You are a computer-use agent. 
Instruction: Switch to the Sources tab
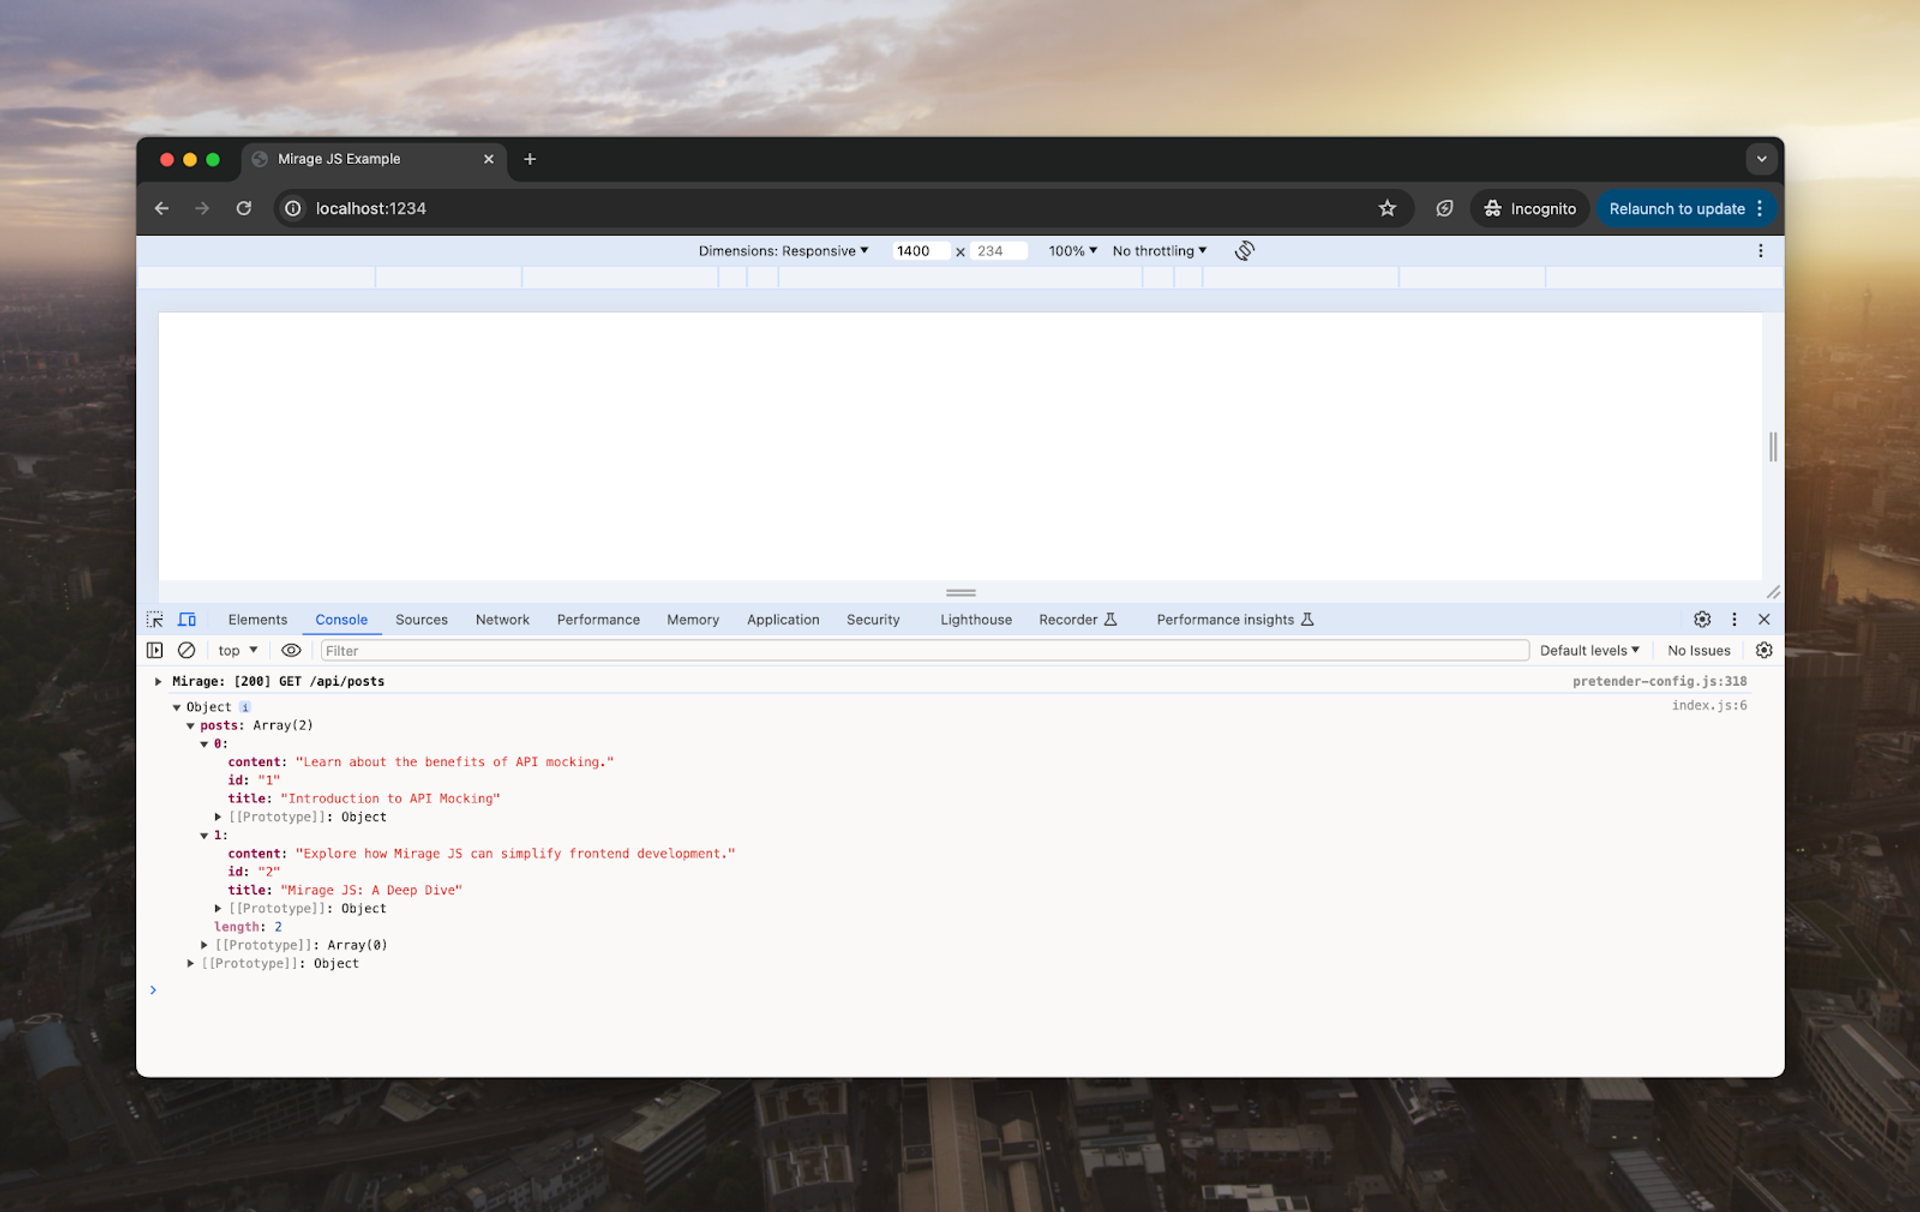[421, 620]
